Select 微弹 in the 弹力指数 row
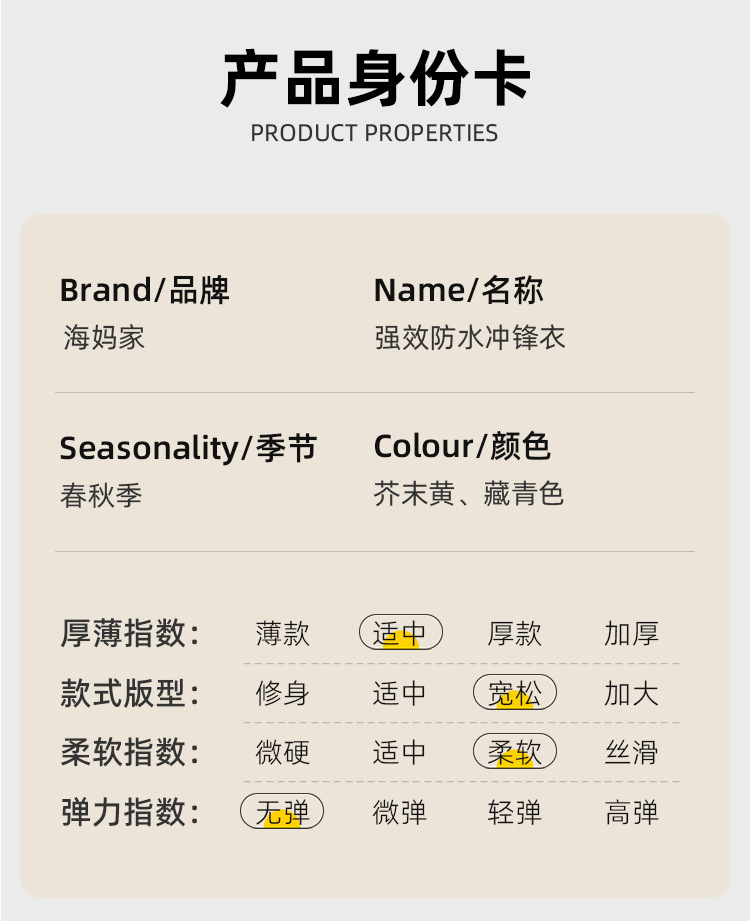Viewport: 750px width, 921px height. click(400, 812)
